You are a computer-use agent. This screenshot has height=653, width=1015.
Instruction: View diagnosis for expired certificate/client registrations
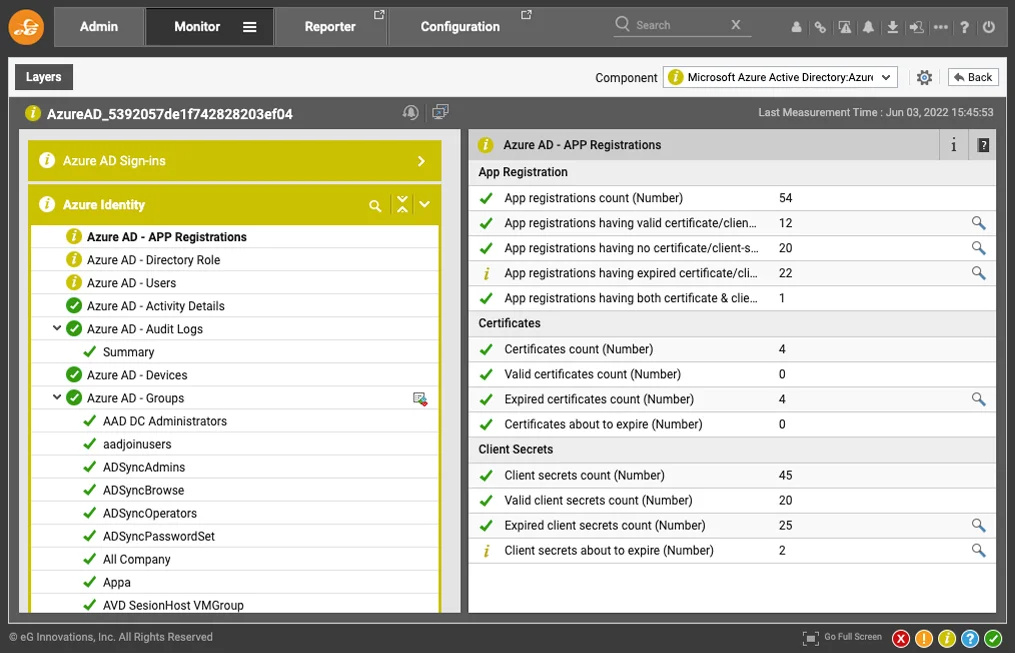click(978, 273)
